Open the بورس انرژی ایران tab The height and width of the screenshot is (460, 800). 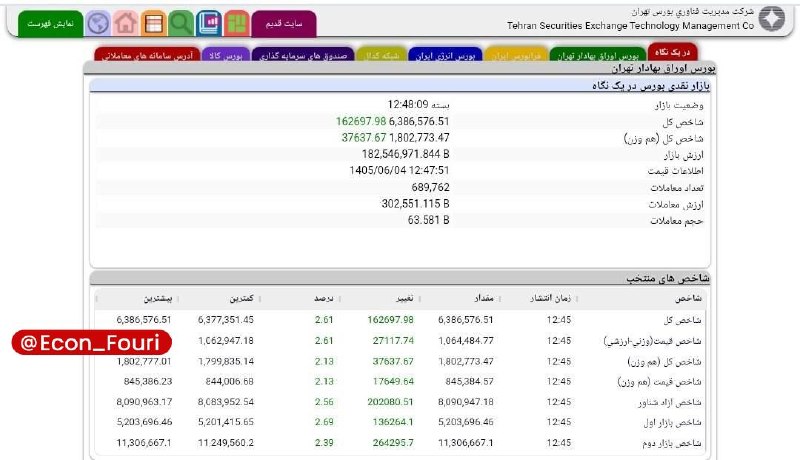click(445, 55)
